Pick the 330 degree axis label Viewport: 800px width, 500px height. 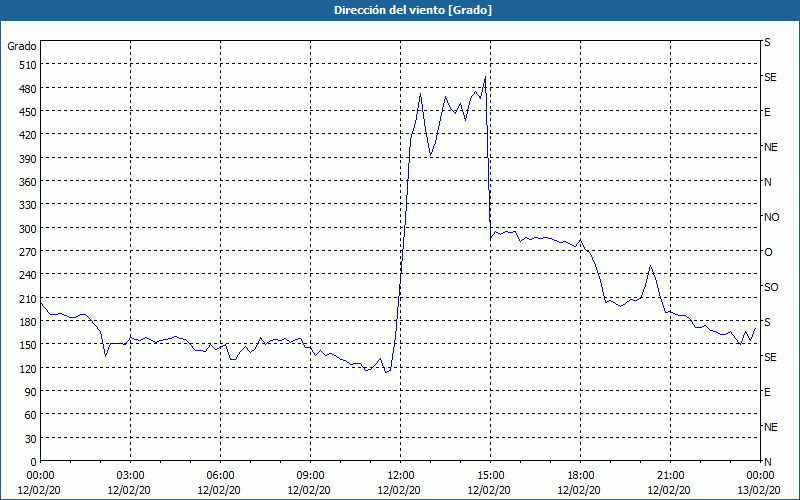(28, 205)
